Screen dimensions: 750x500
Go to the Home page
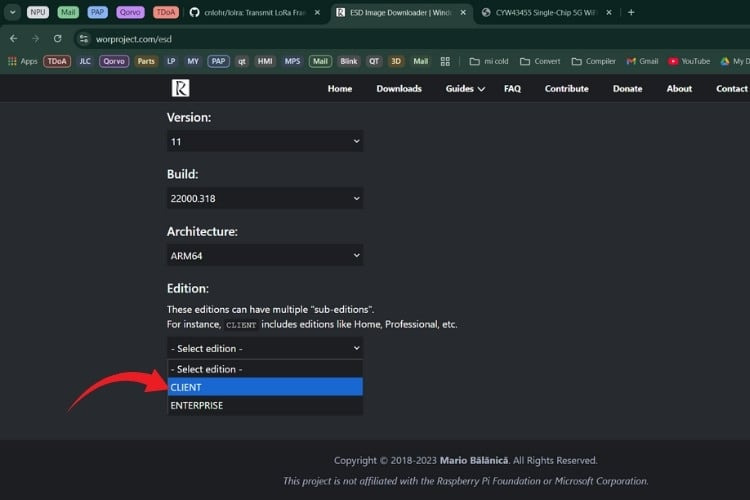(340, 89)
